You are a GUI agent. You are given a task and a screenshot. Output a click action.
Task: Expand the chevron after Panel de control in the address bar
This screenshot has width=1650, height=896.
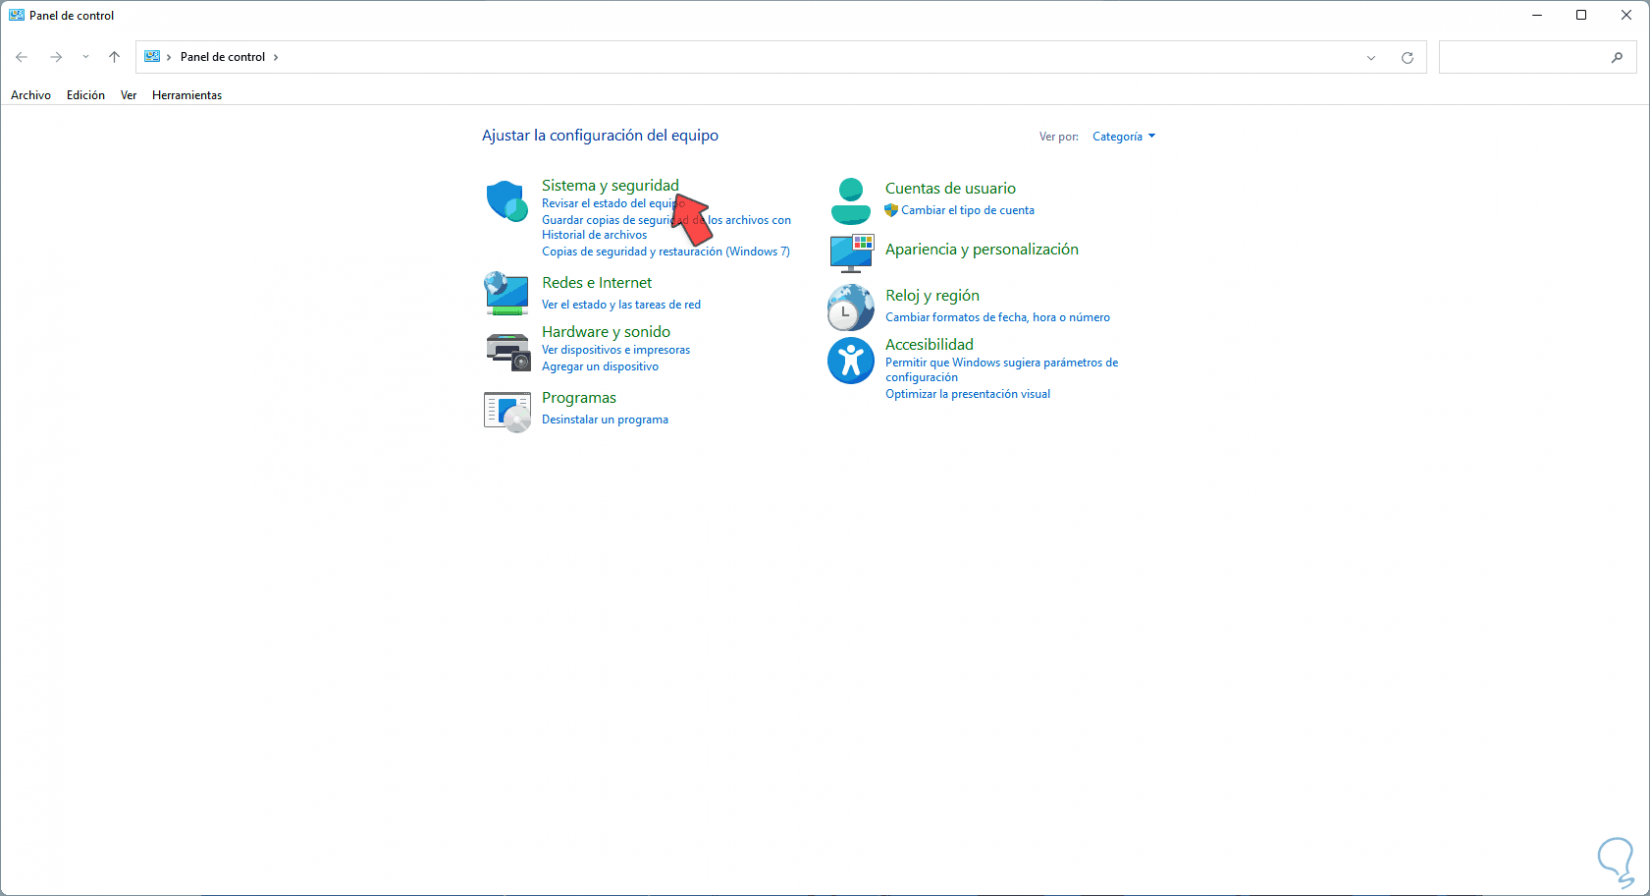click(276, 57)
